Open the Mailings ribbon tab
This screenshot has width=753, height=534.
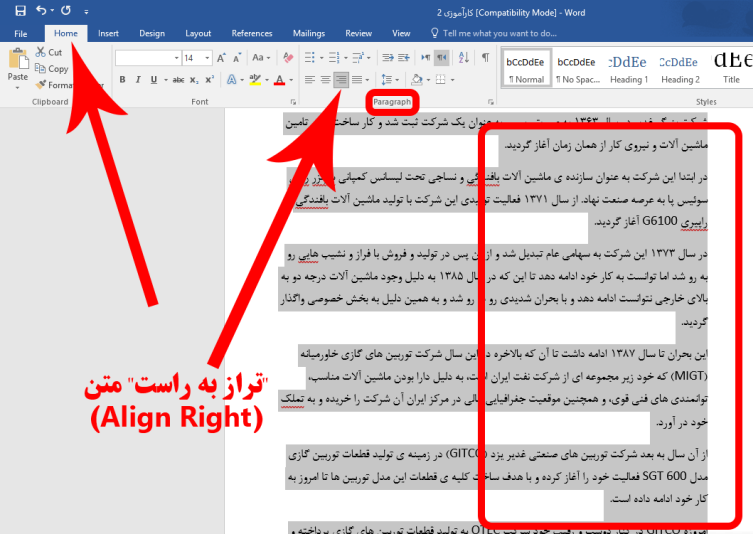308,33
